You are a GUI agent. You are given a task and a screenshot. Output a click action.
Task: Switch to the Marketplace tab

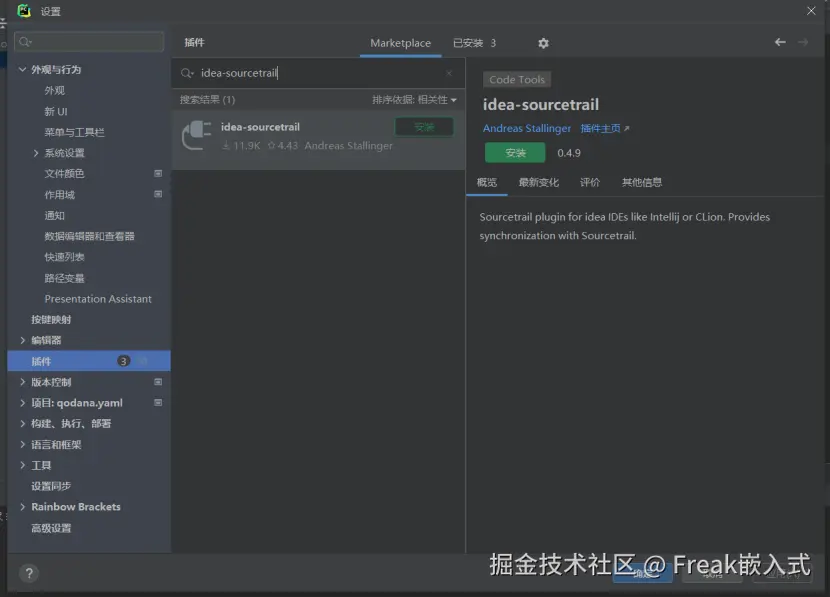pyautogui.click(x=401, y=43)
